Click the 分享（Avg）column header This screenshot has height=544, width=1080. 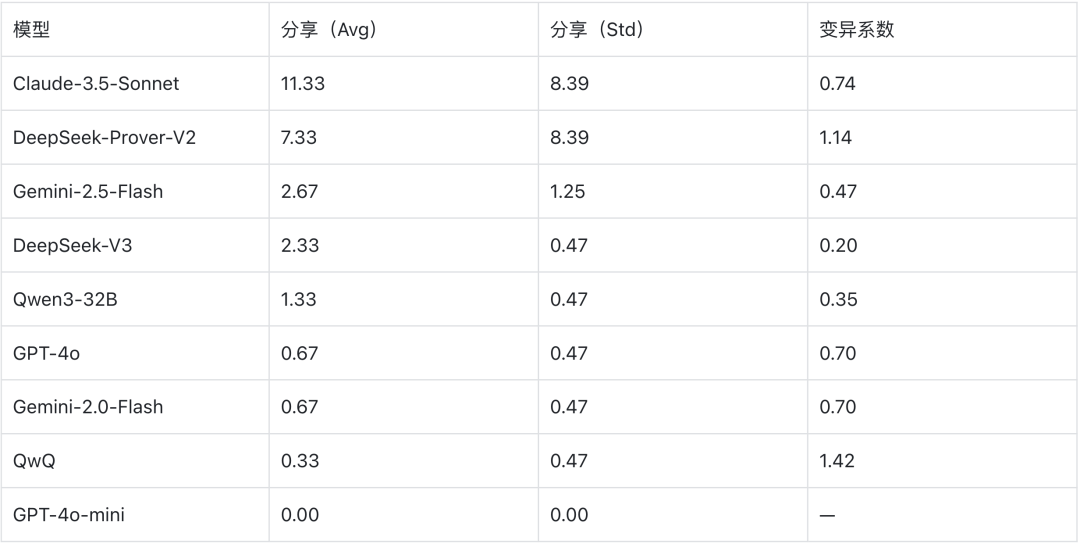pyautogui.click(x=329, y=30)
